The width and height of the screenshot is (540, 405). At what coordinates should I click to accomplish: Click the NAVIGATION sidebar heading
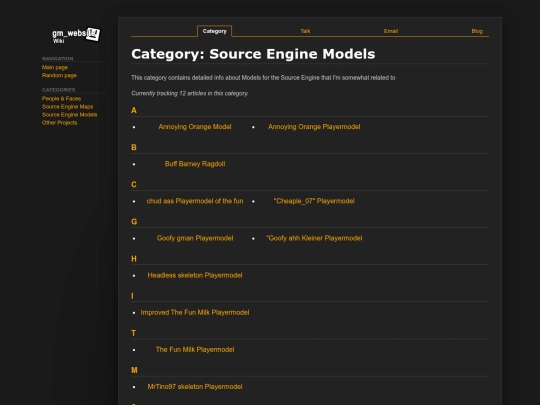point(58,59)
